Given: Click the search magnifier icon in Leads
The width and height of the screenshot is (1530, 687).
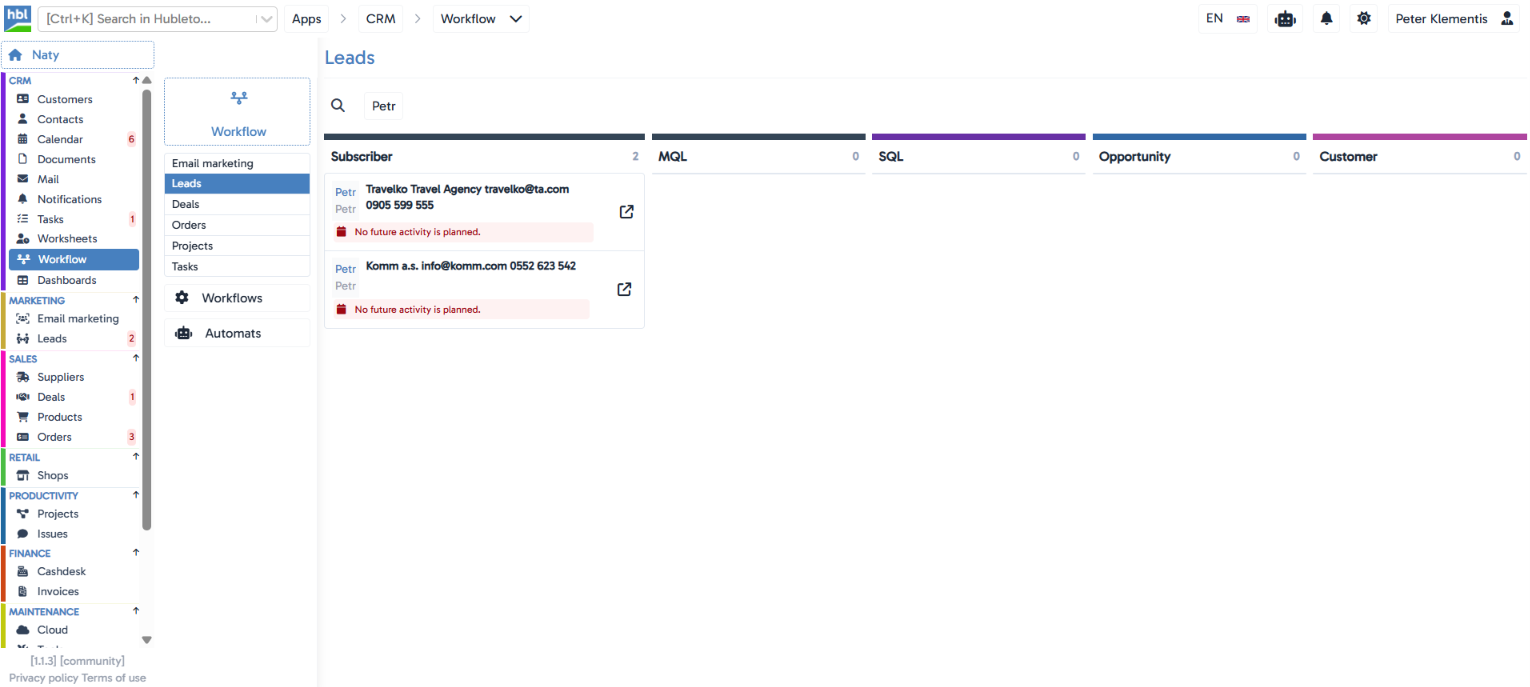Looking at the screenshot, I should coord(338,105).
